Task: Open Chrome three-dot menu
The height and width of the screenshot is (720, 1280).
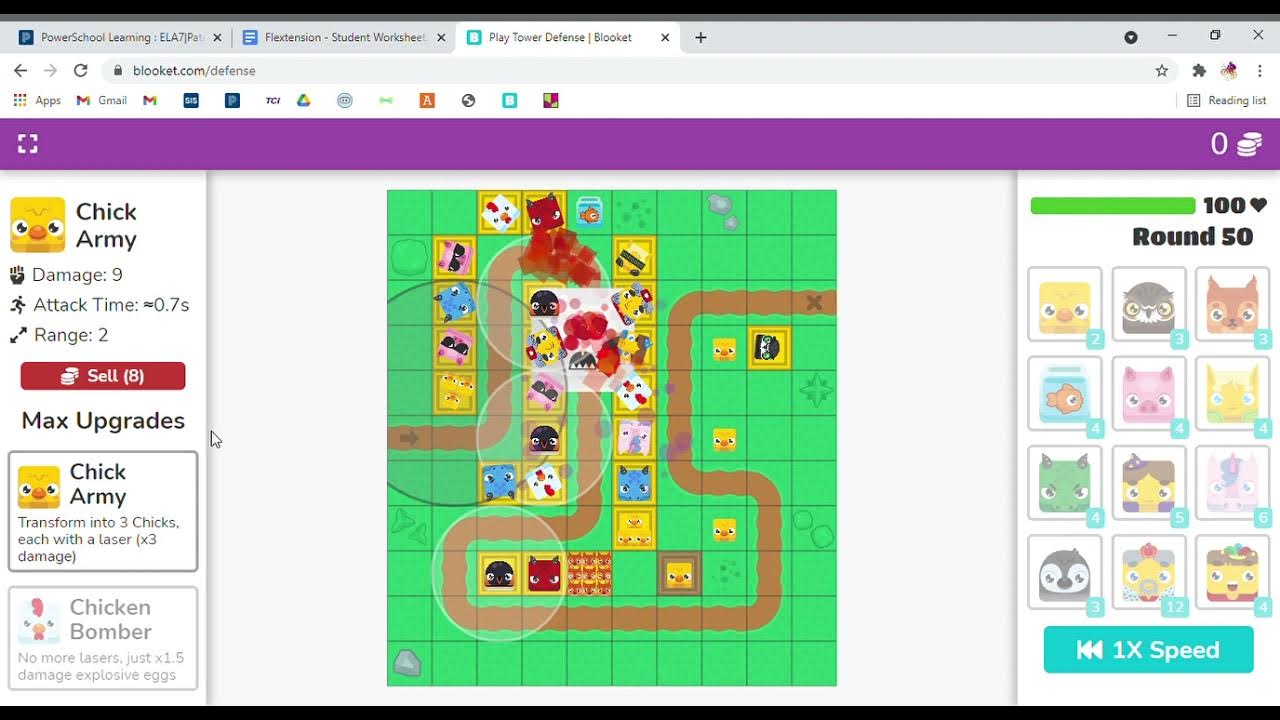Action: tap(1260, 70)
